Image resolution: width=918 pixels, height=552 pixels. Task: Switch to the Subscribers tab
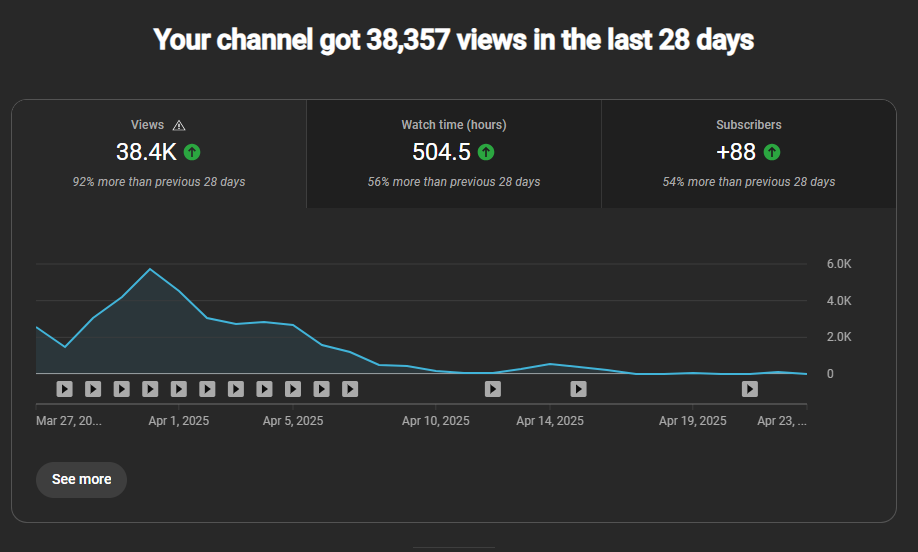tap(748, 153)
